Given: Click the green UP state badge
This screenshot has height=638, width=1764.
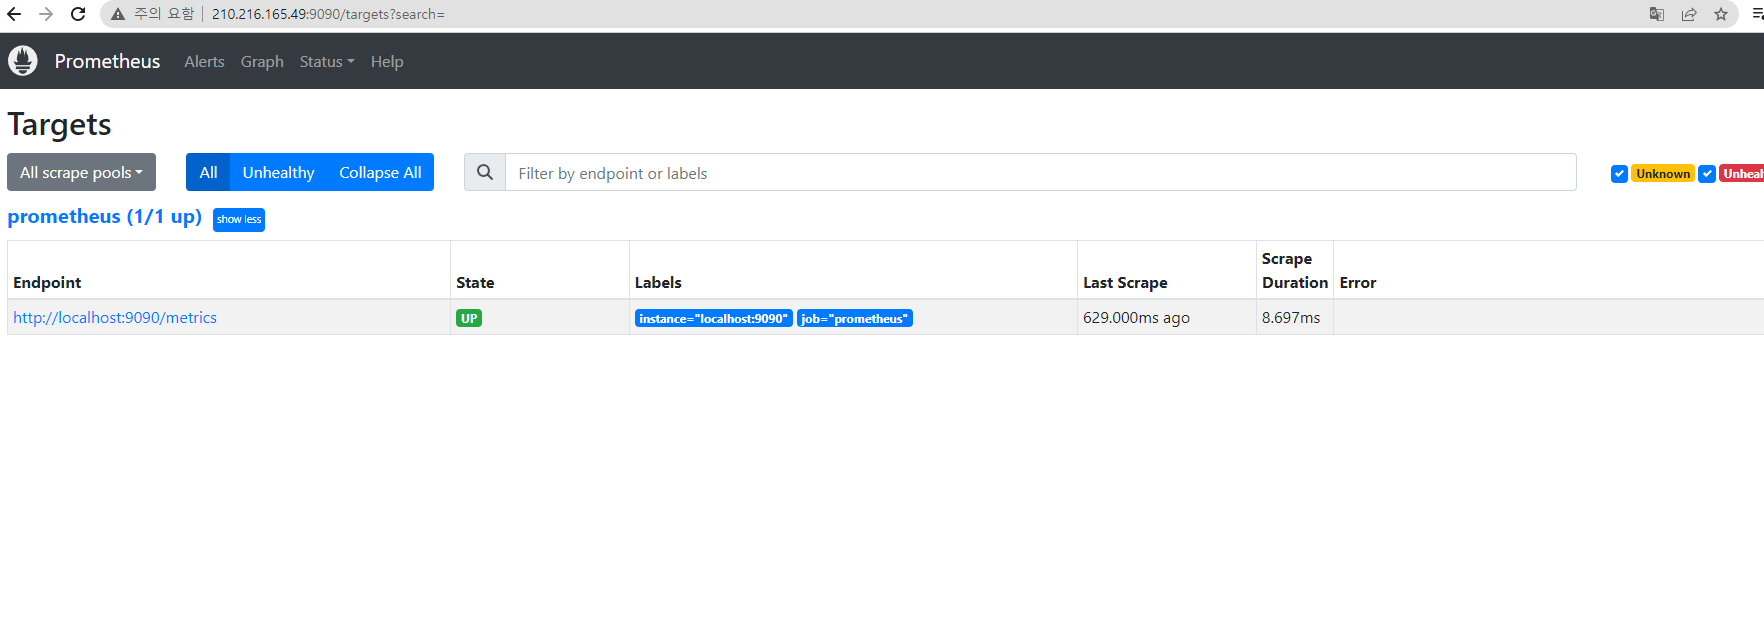Looking at the screenshot, I should pos(469,318).
